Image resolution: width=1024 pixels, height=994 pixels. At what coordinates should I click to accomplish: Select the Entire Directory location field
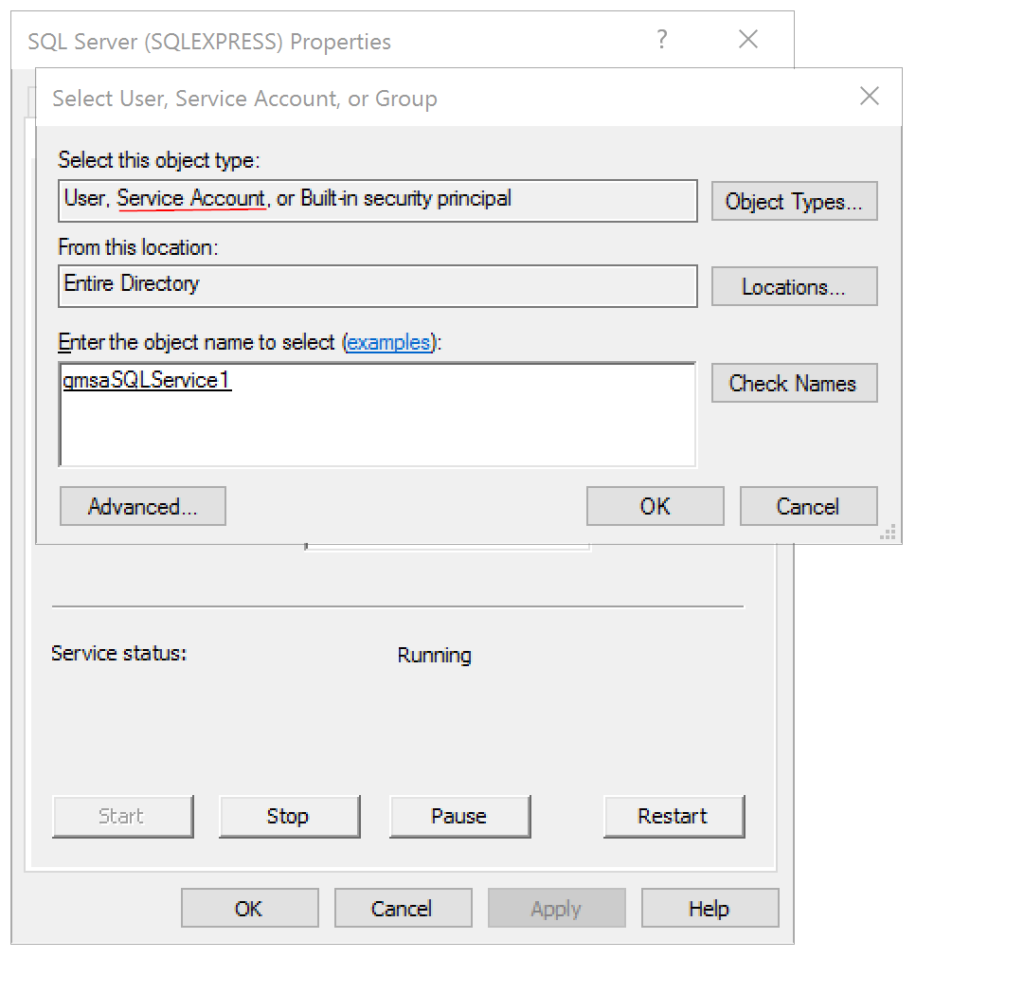(x=377, y=285)
